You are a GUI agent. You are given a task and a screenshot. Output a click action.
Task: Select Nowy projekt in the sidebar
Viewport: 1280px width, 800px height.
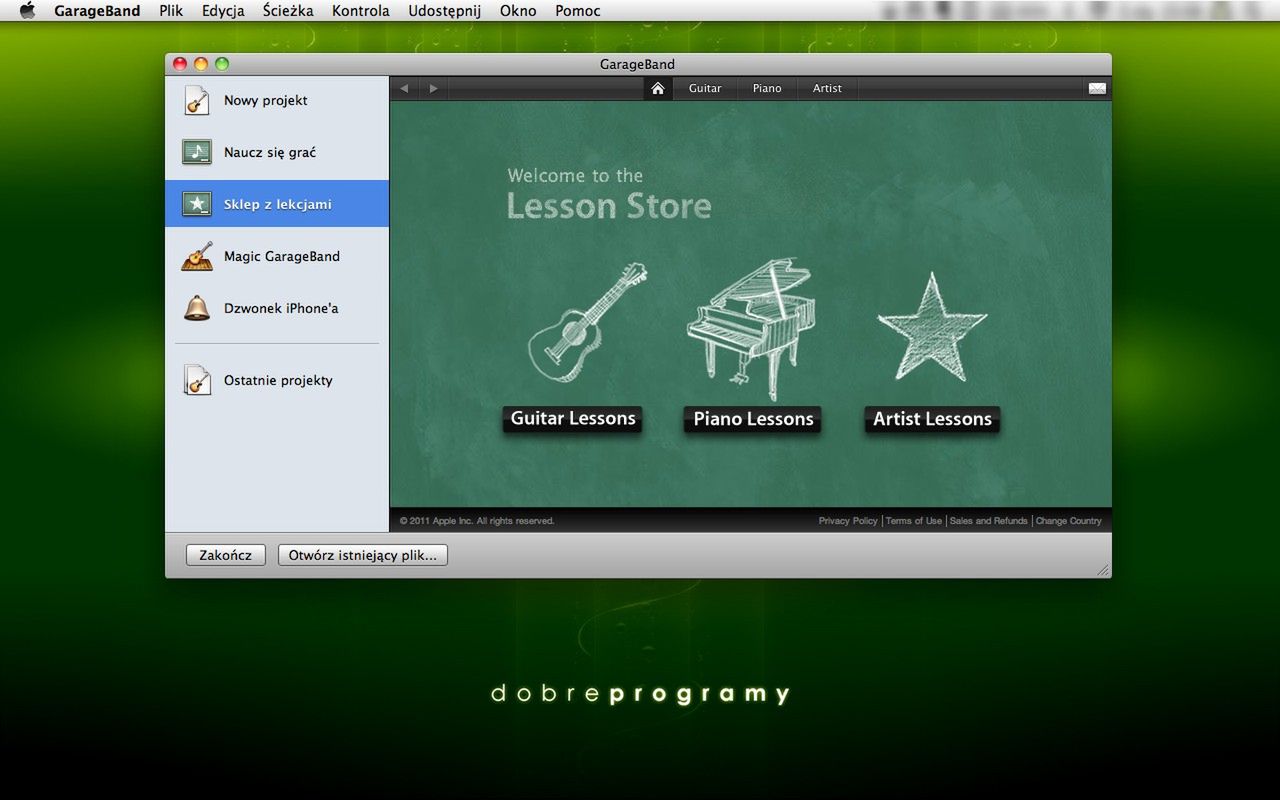277,100
